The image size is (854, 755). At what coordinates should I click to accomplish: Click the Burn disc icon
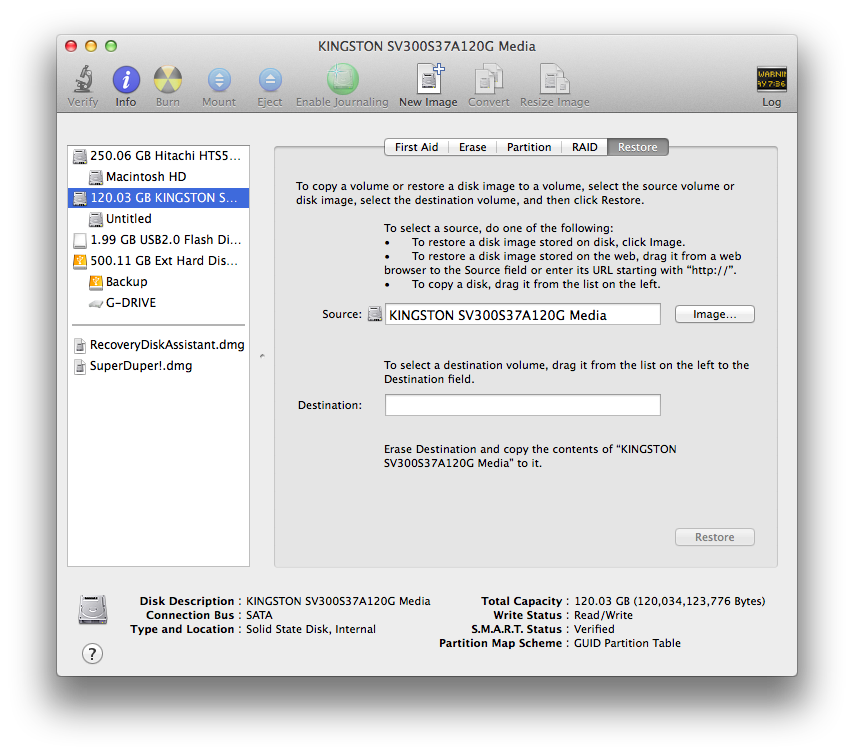click(x=168, y=80)
